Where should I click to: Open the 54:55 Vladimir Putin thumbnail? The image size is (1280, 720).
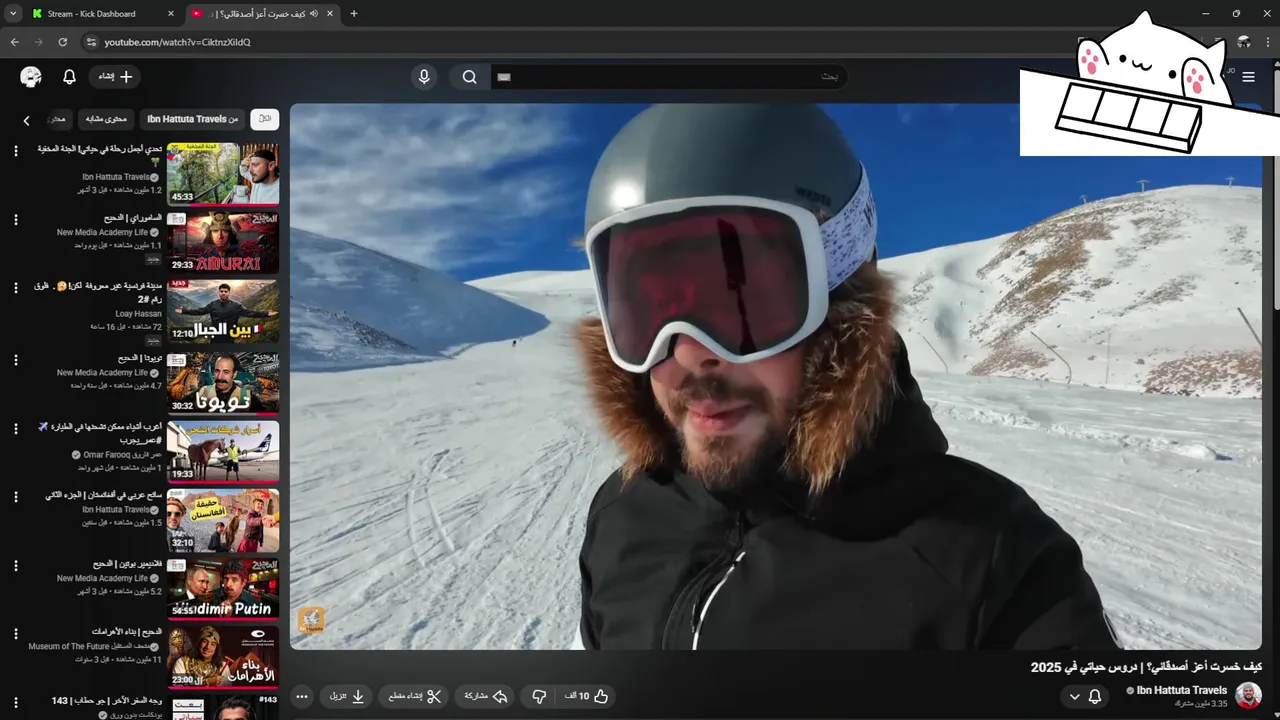click(x=223, y=589)
